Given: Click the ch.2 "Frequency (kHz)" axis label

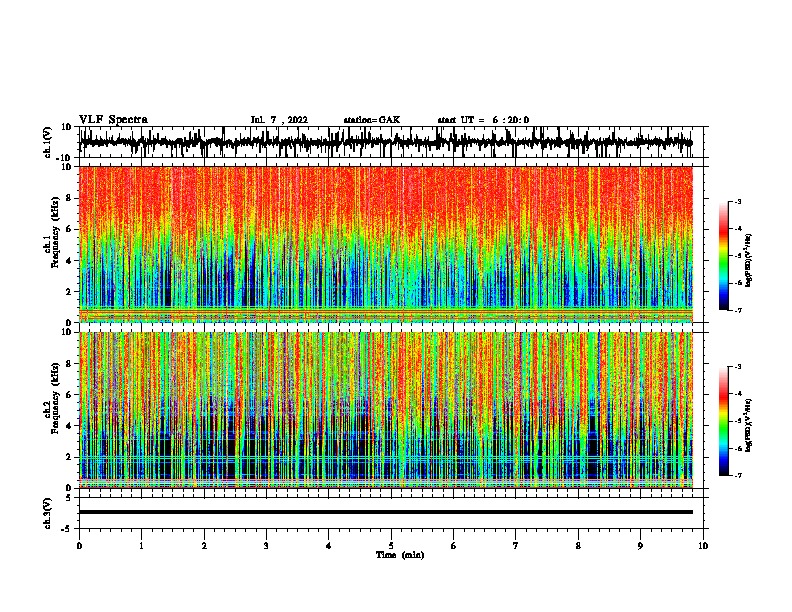Looking at the screenshot, I should pos(55,399).
